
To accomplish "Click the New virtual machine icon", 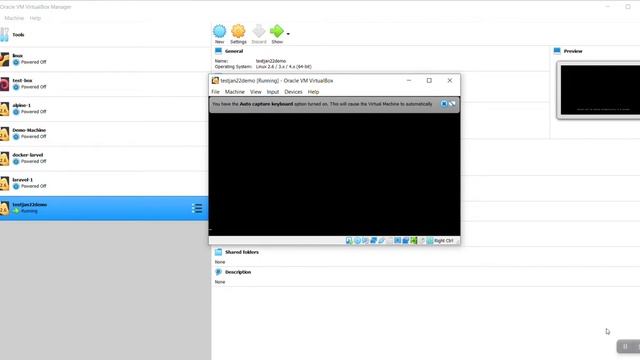I will [219, 31].
